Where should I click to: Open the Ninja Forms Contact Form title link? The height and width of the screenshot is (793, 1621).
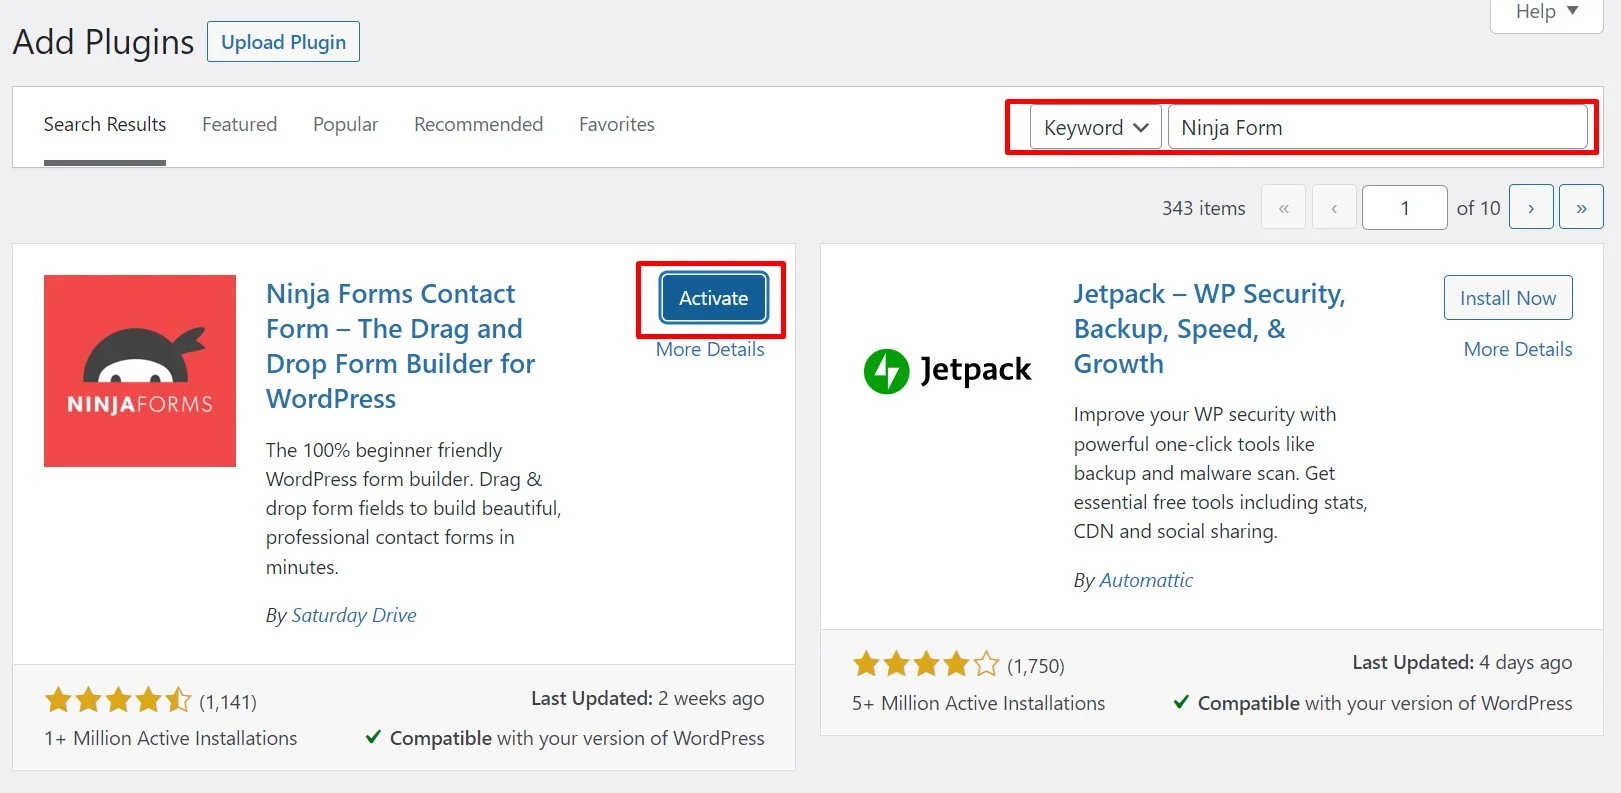(x=400, y=346)
